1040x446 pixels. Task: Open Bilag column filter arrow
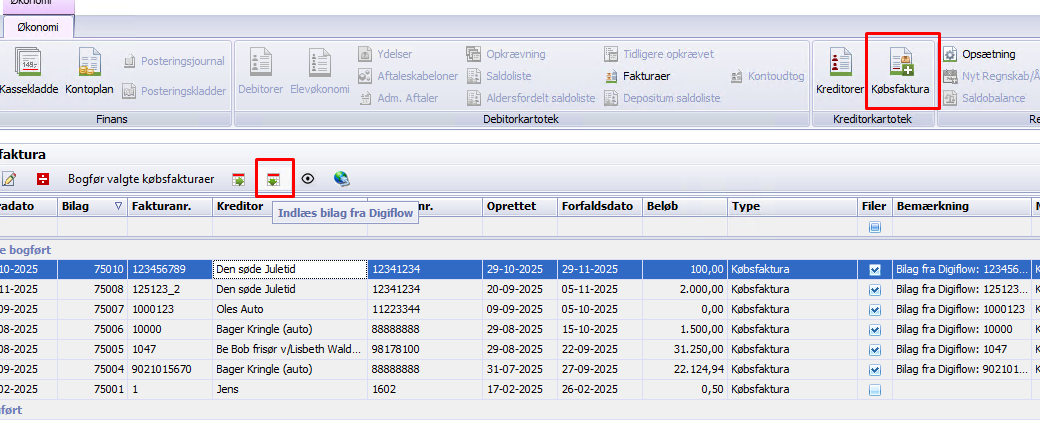pos(118,206)
